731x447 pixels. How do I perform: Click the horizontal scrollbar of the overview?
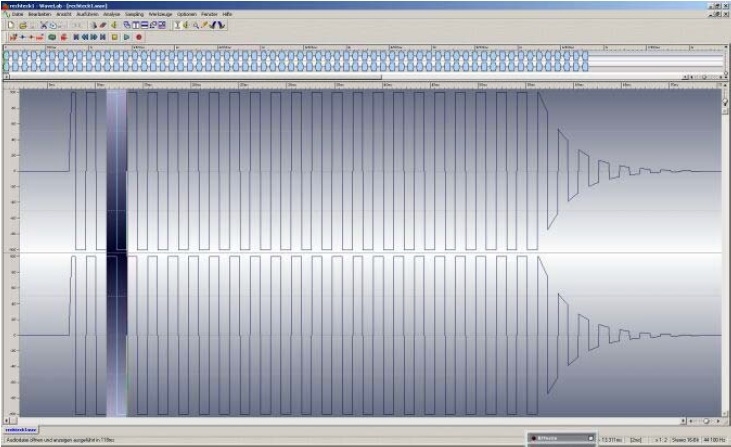pos(344,77)
